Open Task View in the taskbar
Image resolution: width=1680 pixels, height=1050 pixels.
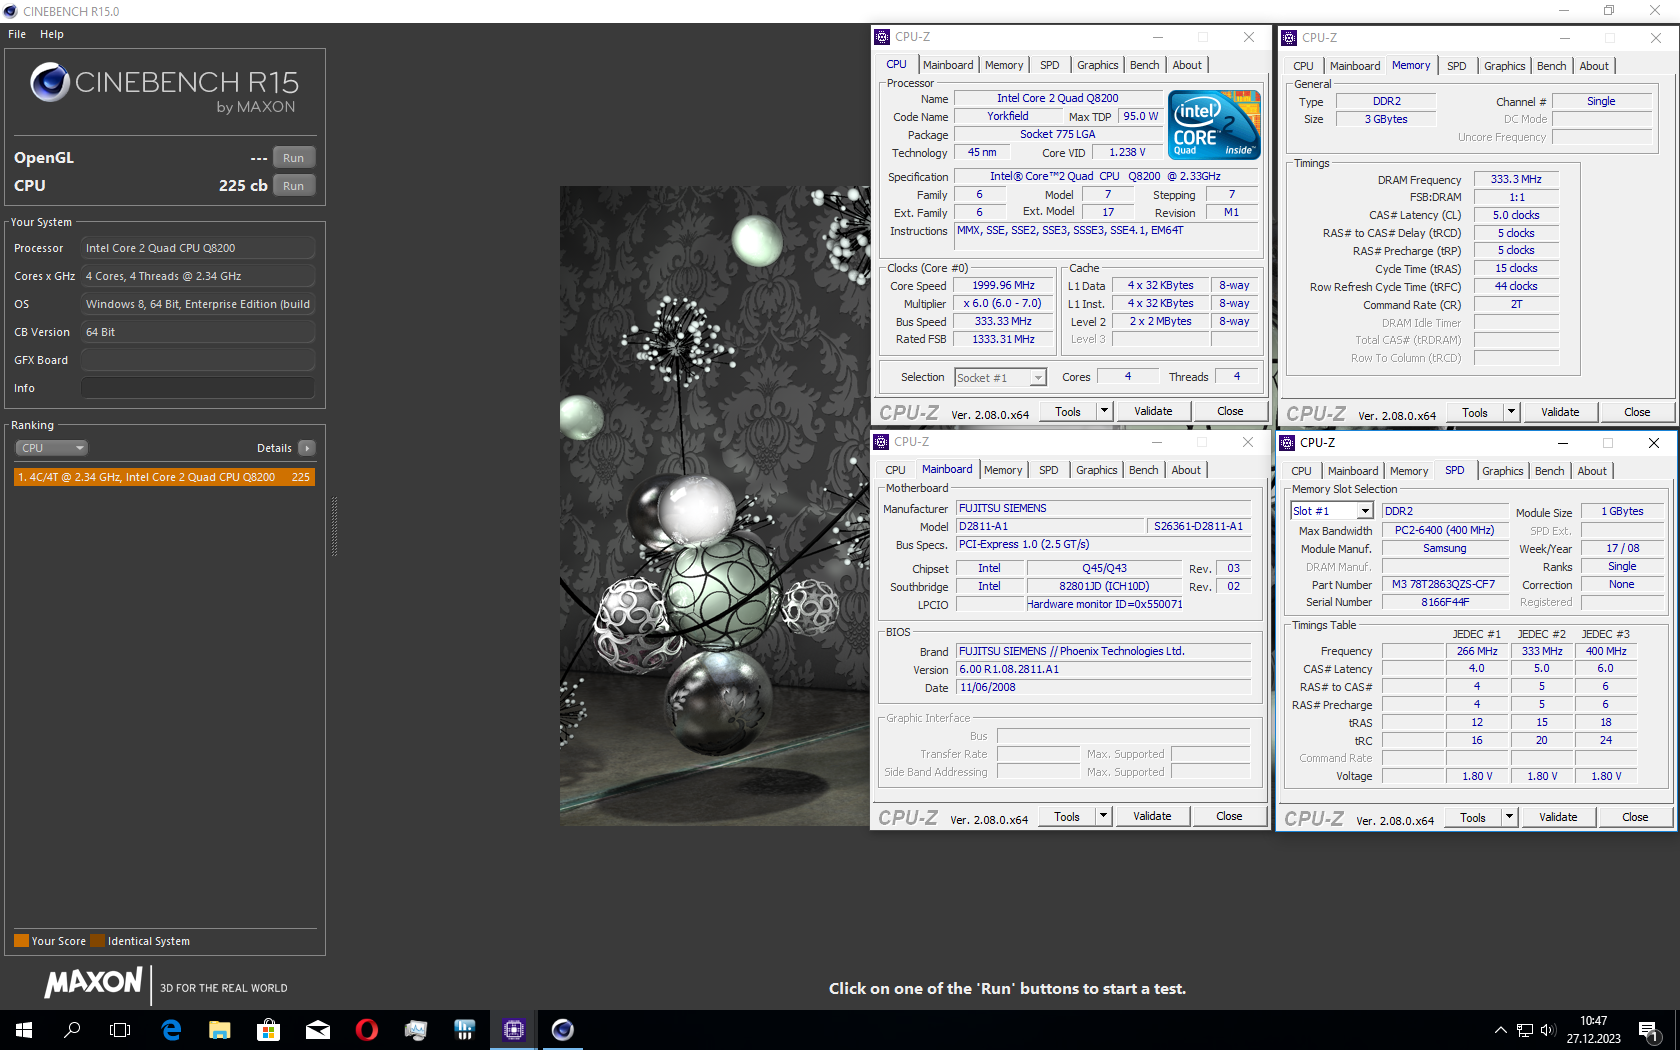[120, 1029]
